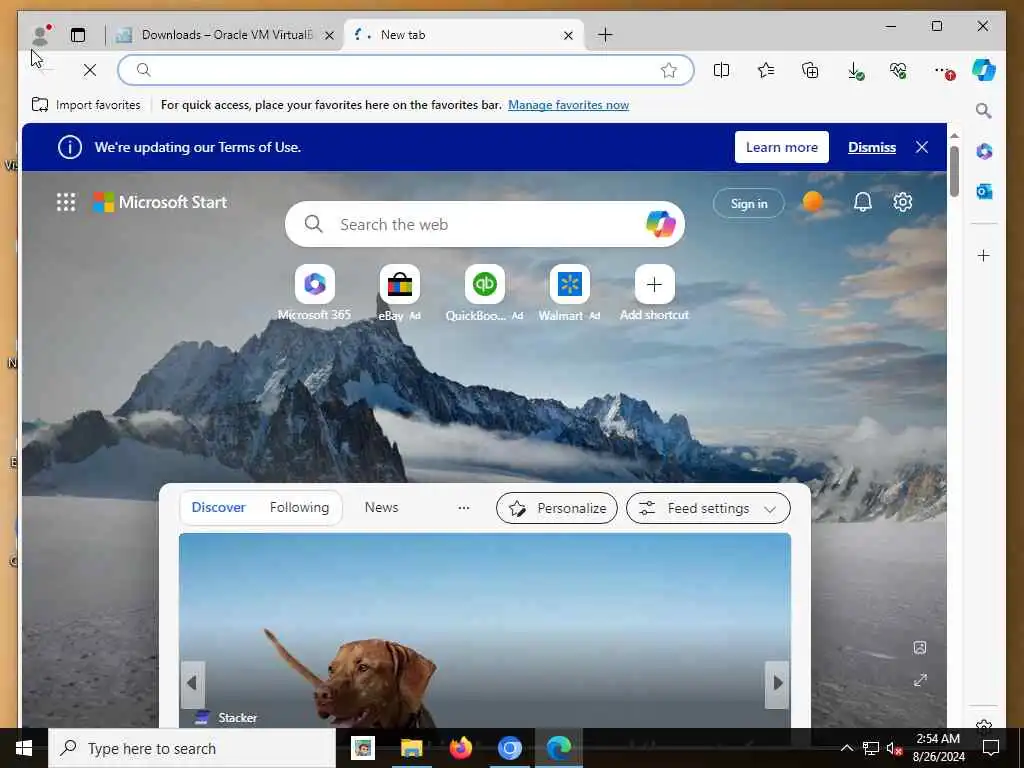
Task: Click the Personalize feed button
Action: click(556, 508)
